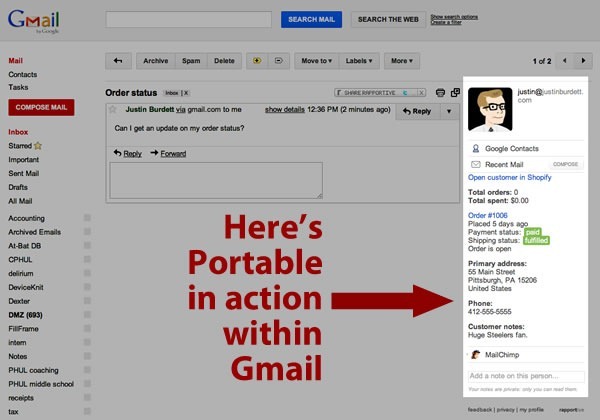Image resolution: width=600 pixels, height=420 pixels.
Task: Open the Labels dropdown
Action: point(359,61)
